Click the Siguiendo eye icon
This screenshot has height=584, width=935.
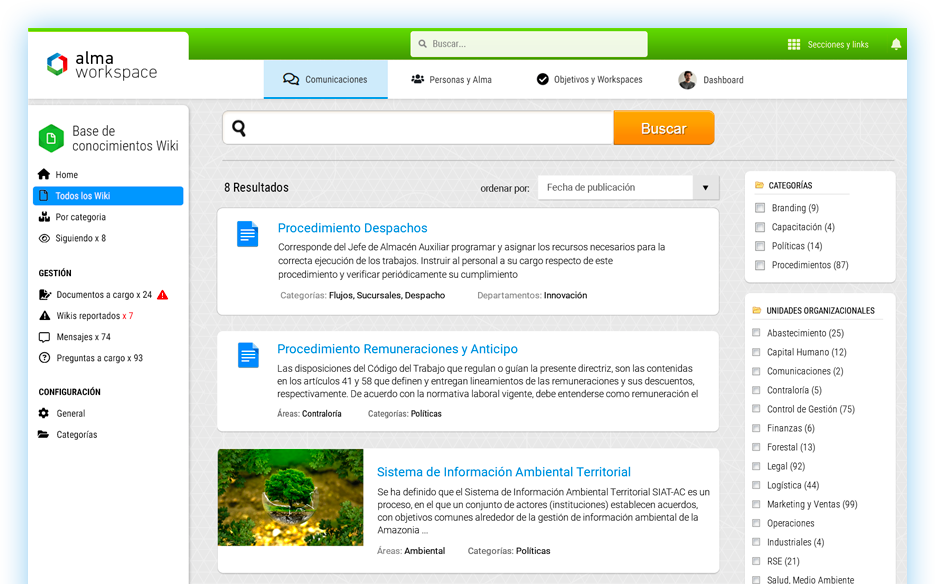44,238
